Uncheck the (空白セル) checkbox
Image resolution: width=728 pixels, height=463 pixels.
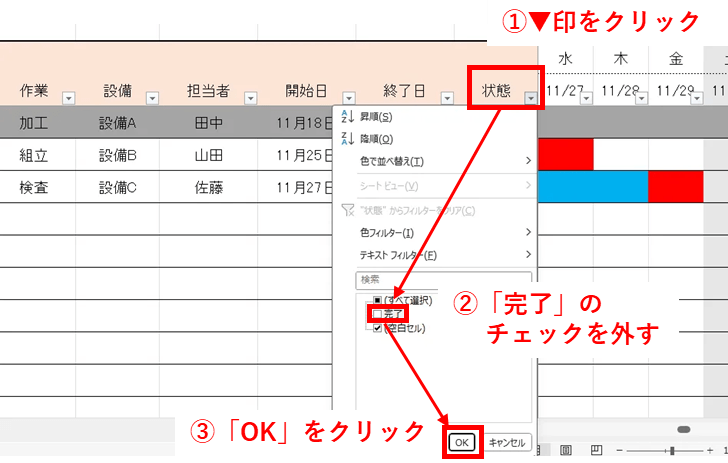[x=377, y=328]
